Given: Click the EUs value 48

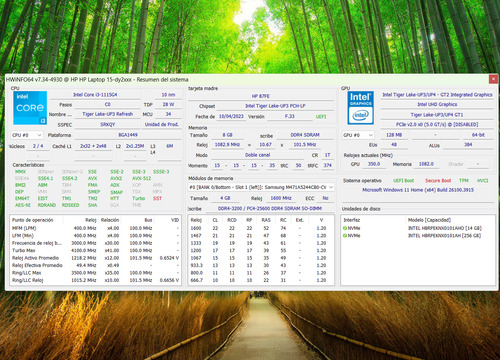Looking at the screenshot, I should 394,145.
